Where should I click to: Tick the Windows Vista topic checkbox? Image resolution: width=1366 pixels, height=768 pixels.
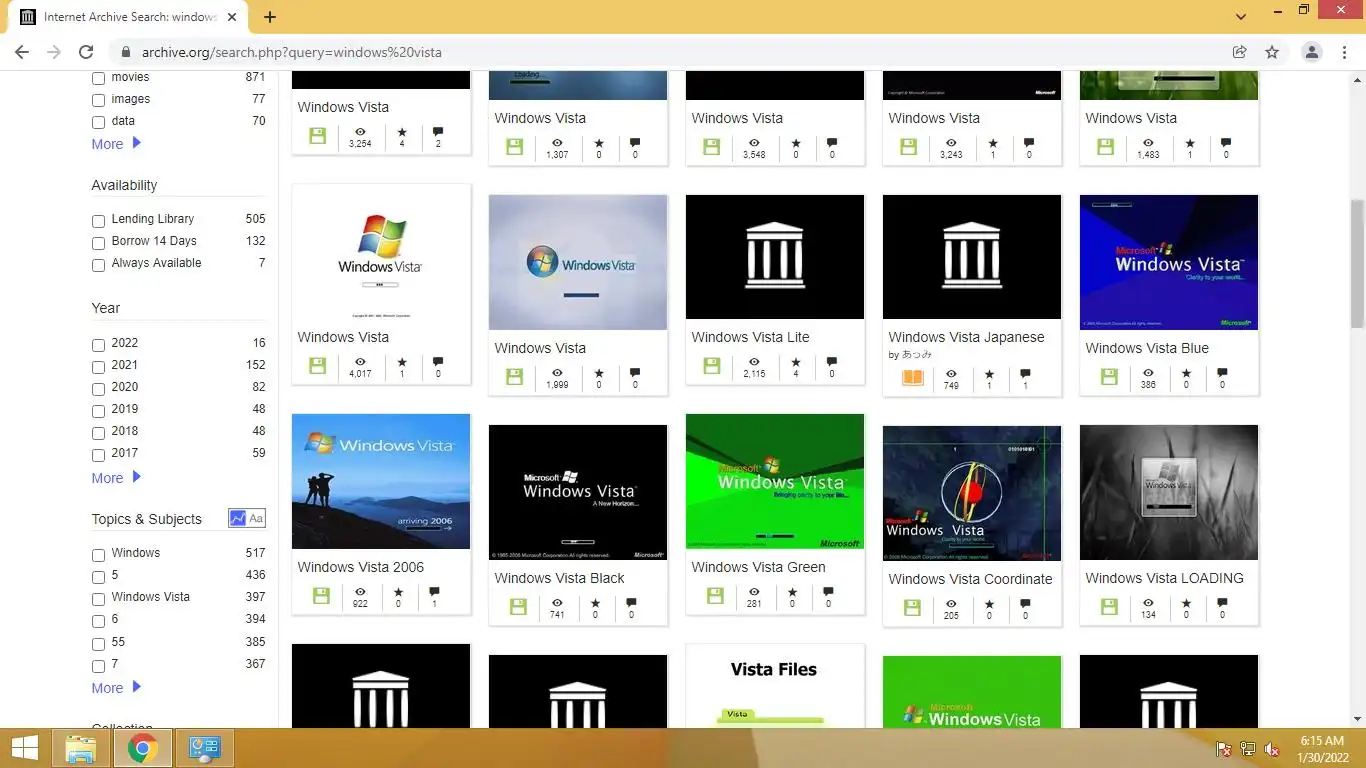pos(98,599)
